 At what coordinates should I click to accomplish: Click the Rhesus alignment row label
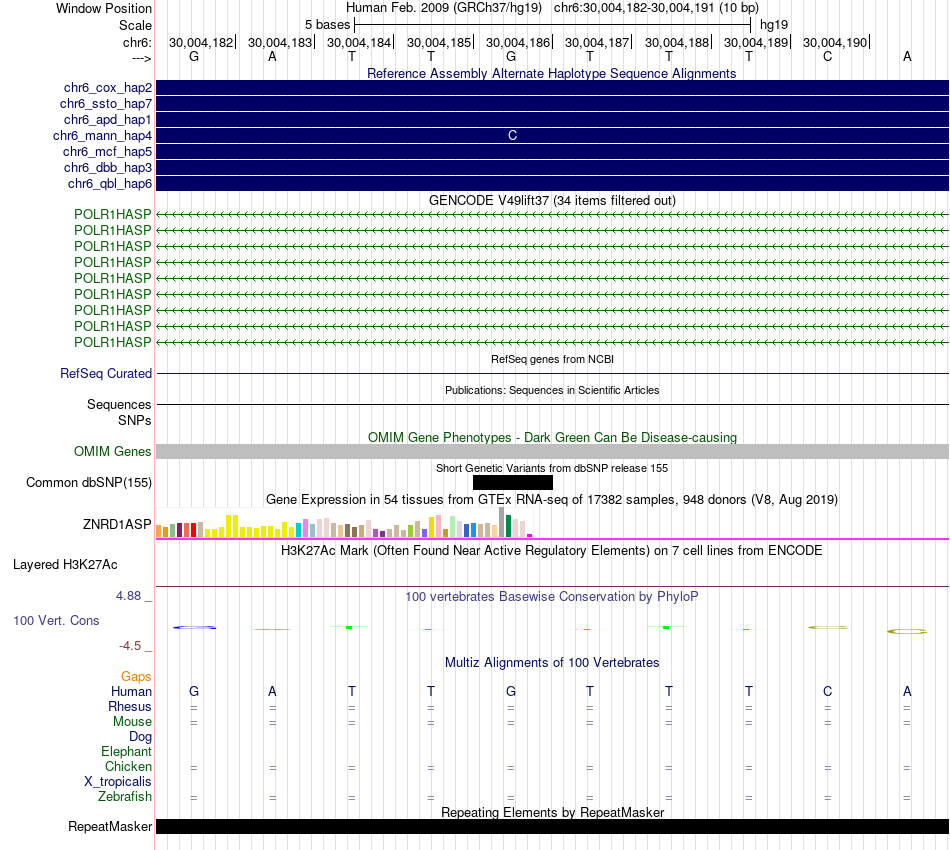click(130, 706)
